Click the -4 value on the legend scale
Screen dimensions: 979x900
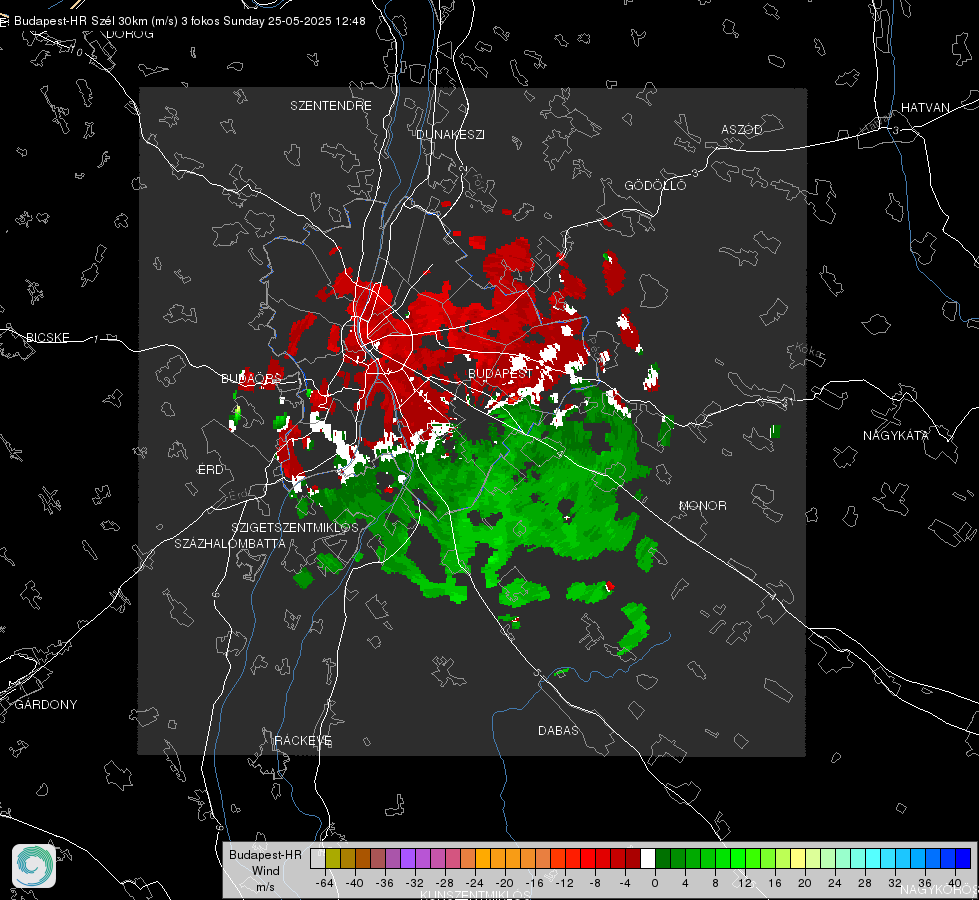click(625, 883)
